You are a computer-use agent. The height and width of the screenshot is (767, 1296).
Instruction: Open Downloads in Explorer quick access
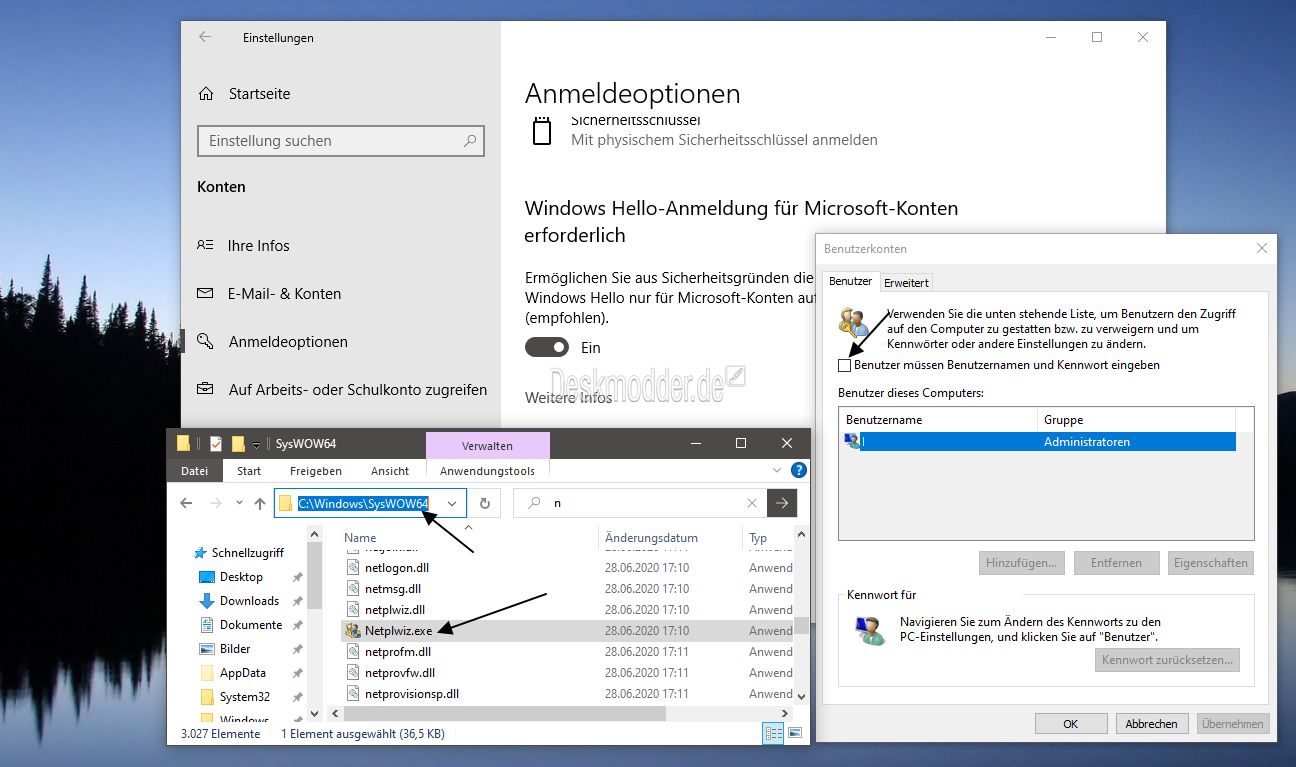click(x=249, y=601)
